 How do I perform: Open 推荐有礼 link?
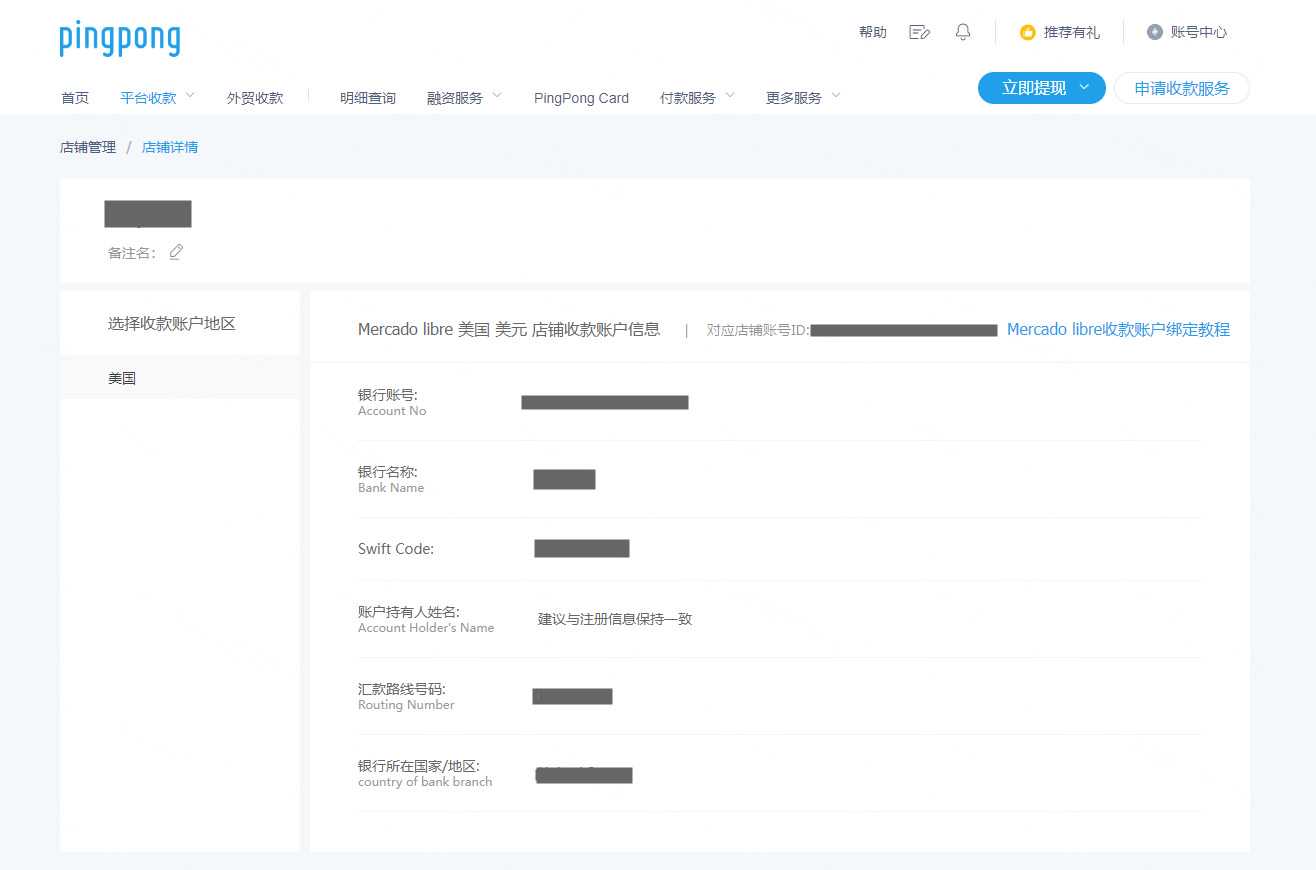(x=1071, y=32)
